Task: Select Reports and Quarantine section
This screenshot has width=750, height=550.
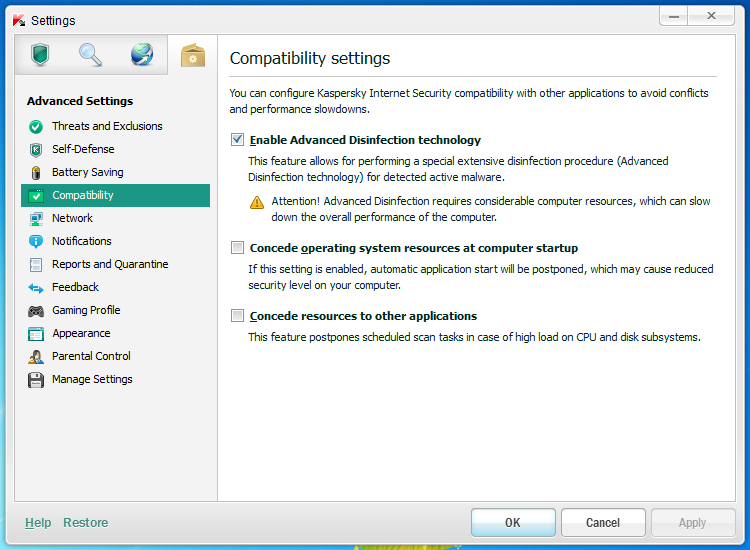Action: (110, 264)
